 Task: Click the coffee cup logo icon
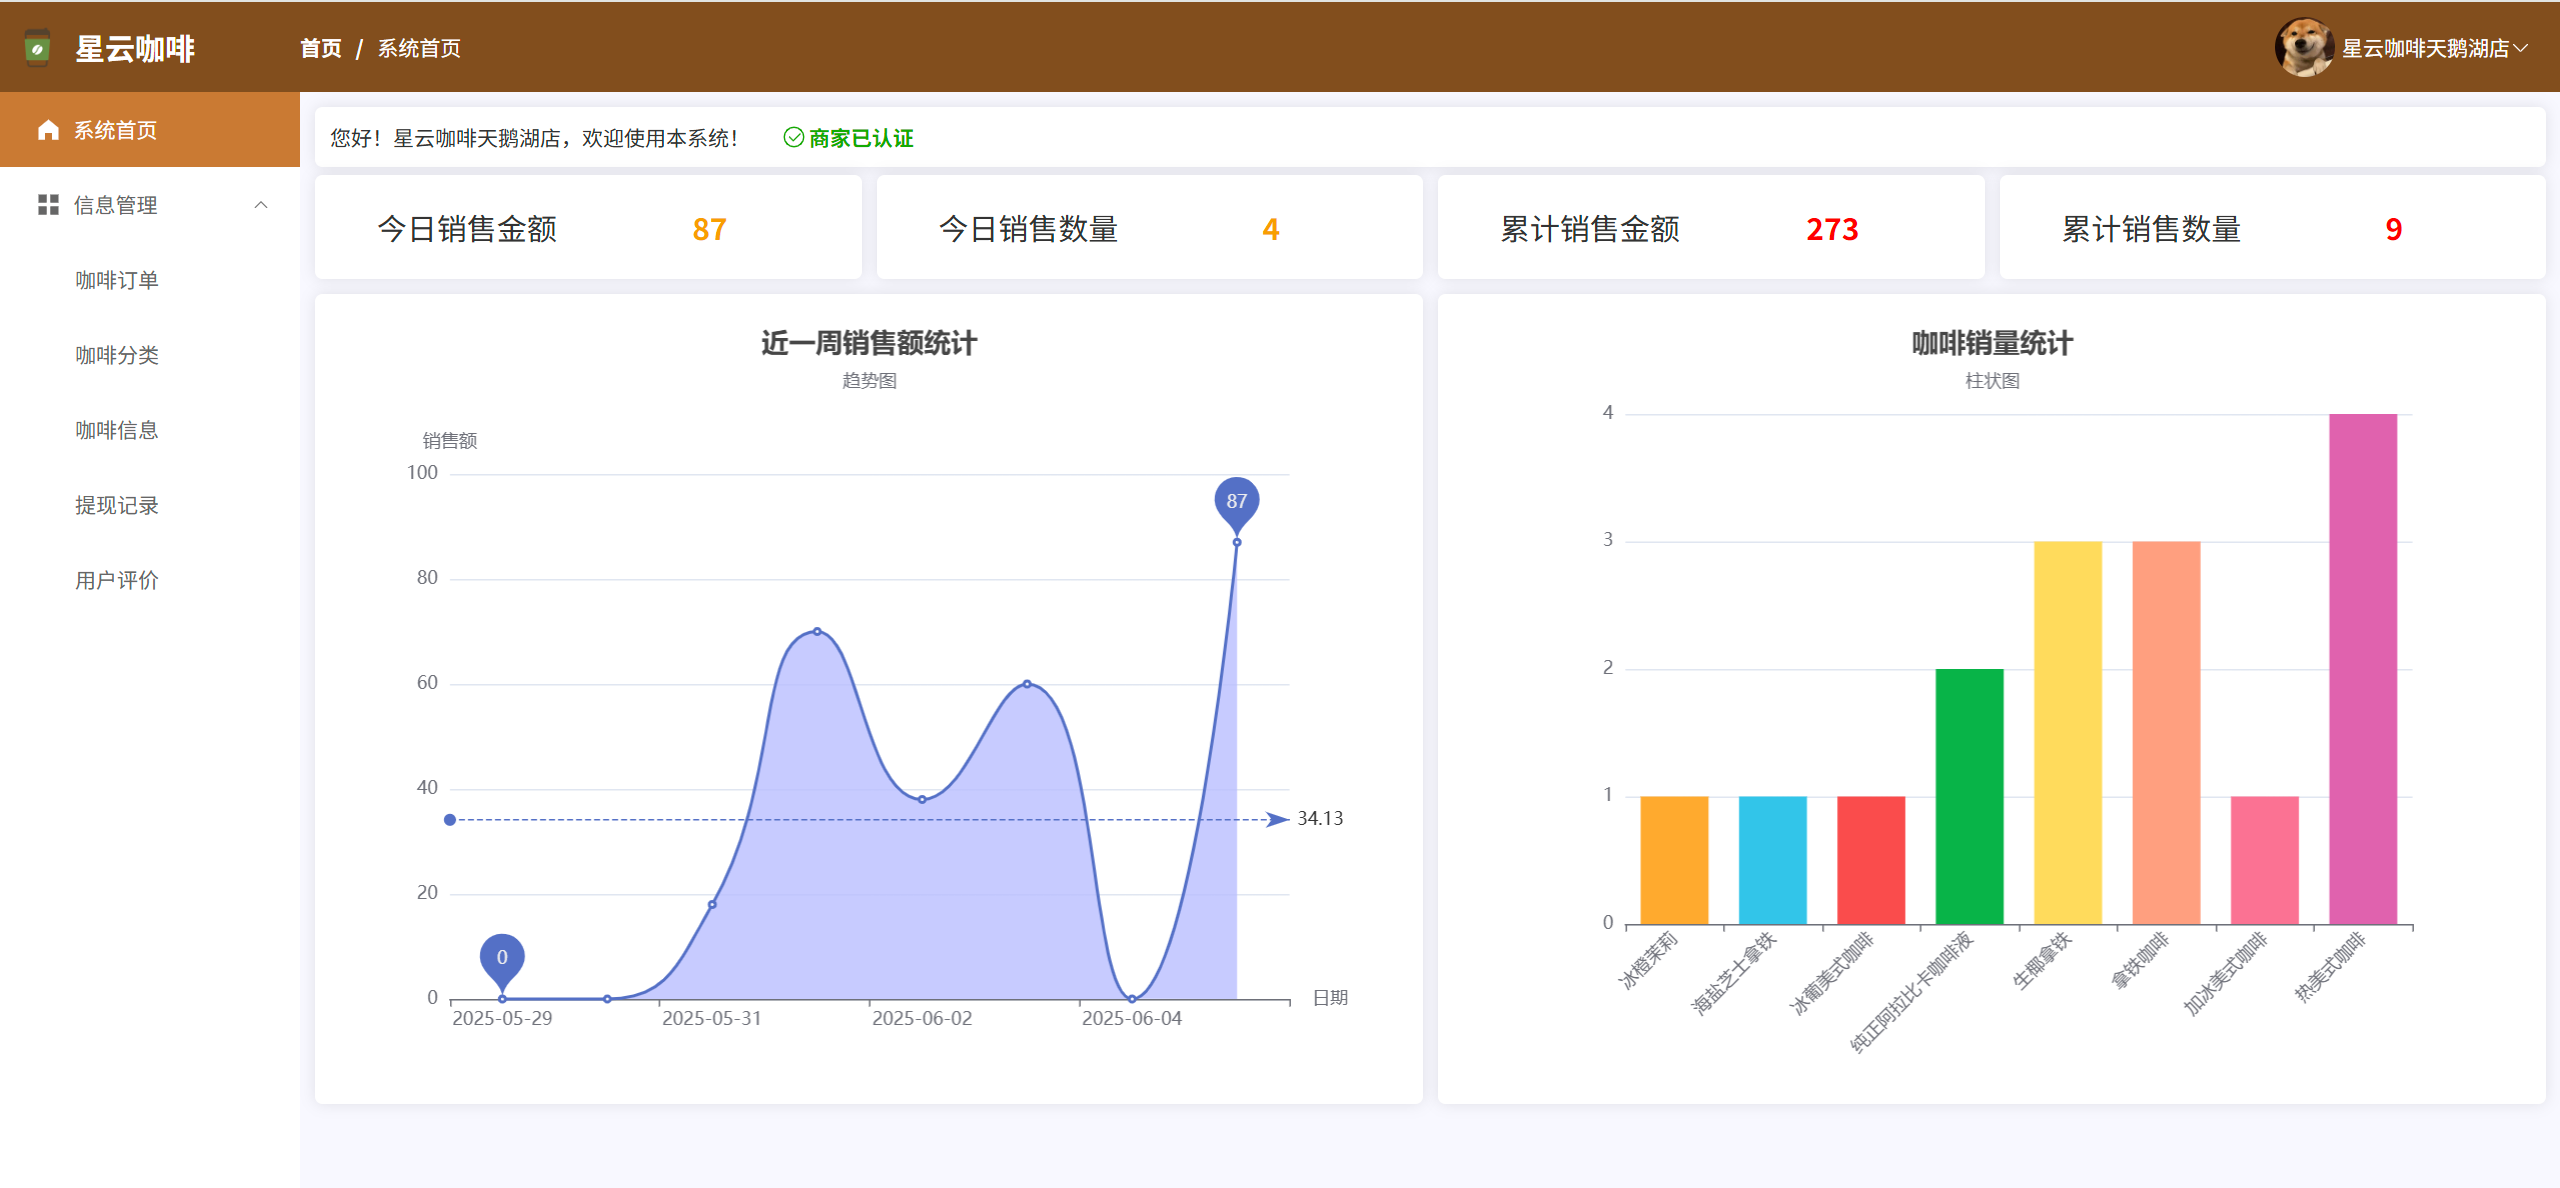coord(37,48)
